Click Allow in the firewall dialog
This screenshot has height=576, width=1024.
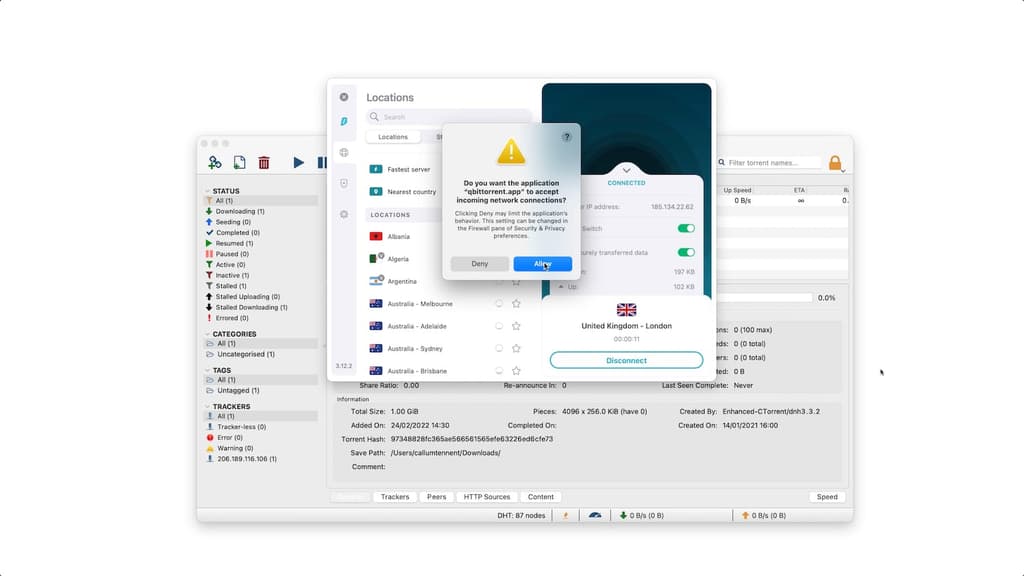click(x=542, y=264)
